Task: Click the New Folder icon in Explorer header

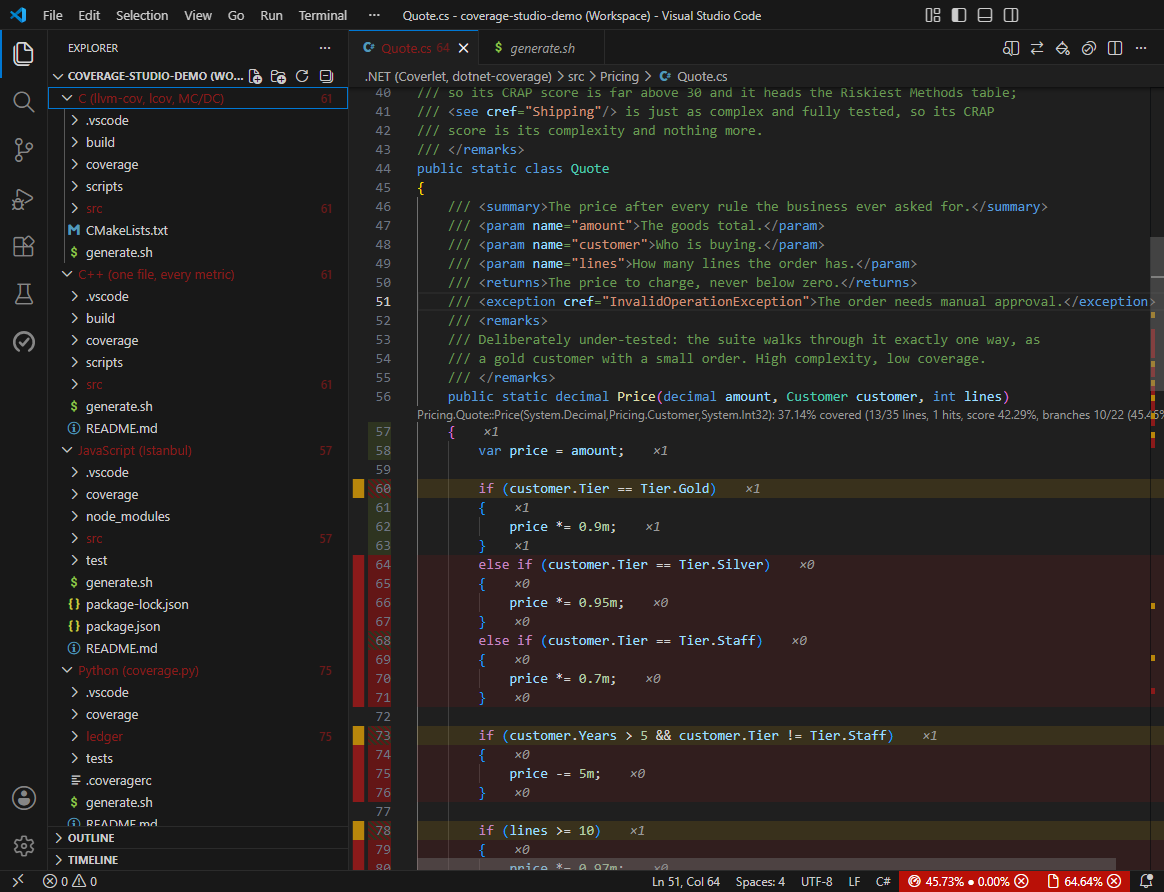Action: click(278, 76)
